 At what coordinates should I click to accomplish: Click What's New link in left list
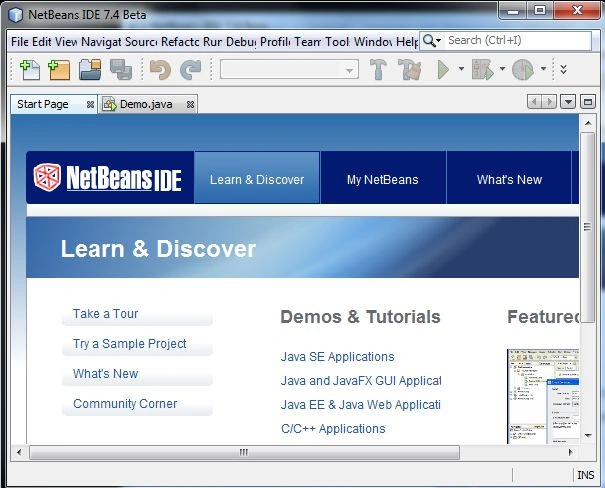click(105, 373)
